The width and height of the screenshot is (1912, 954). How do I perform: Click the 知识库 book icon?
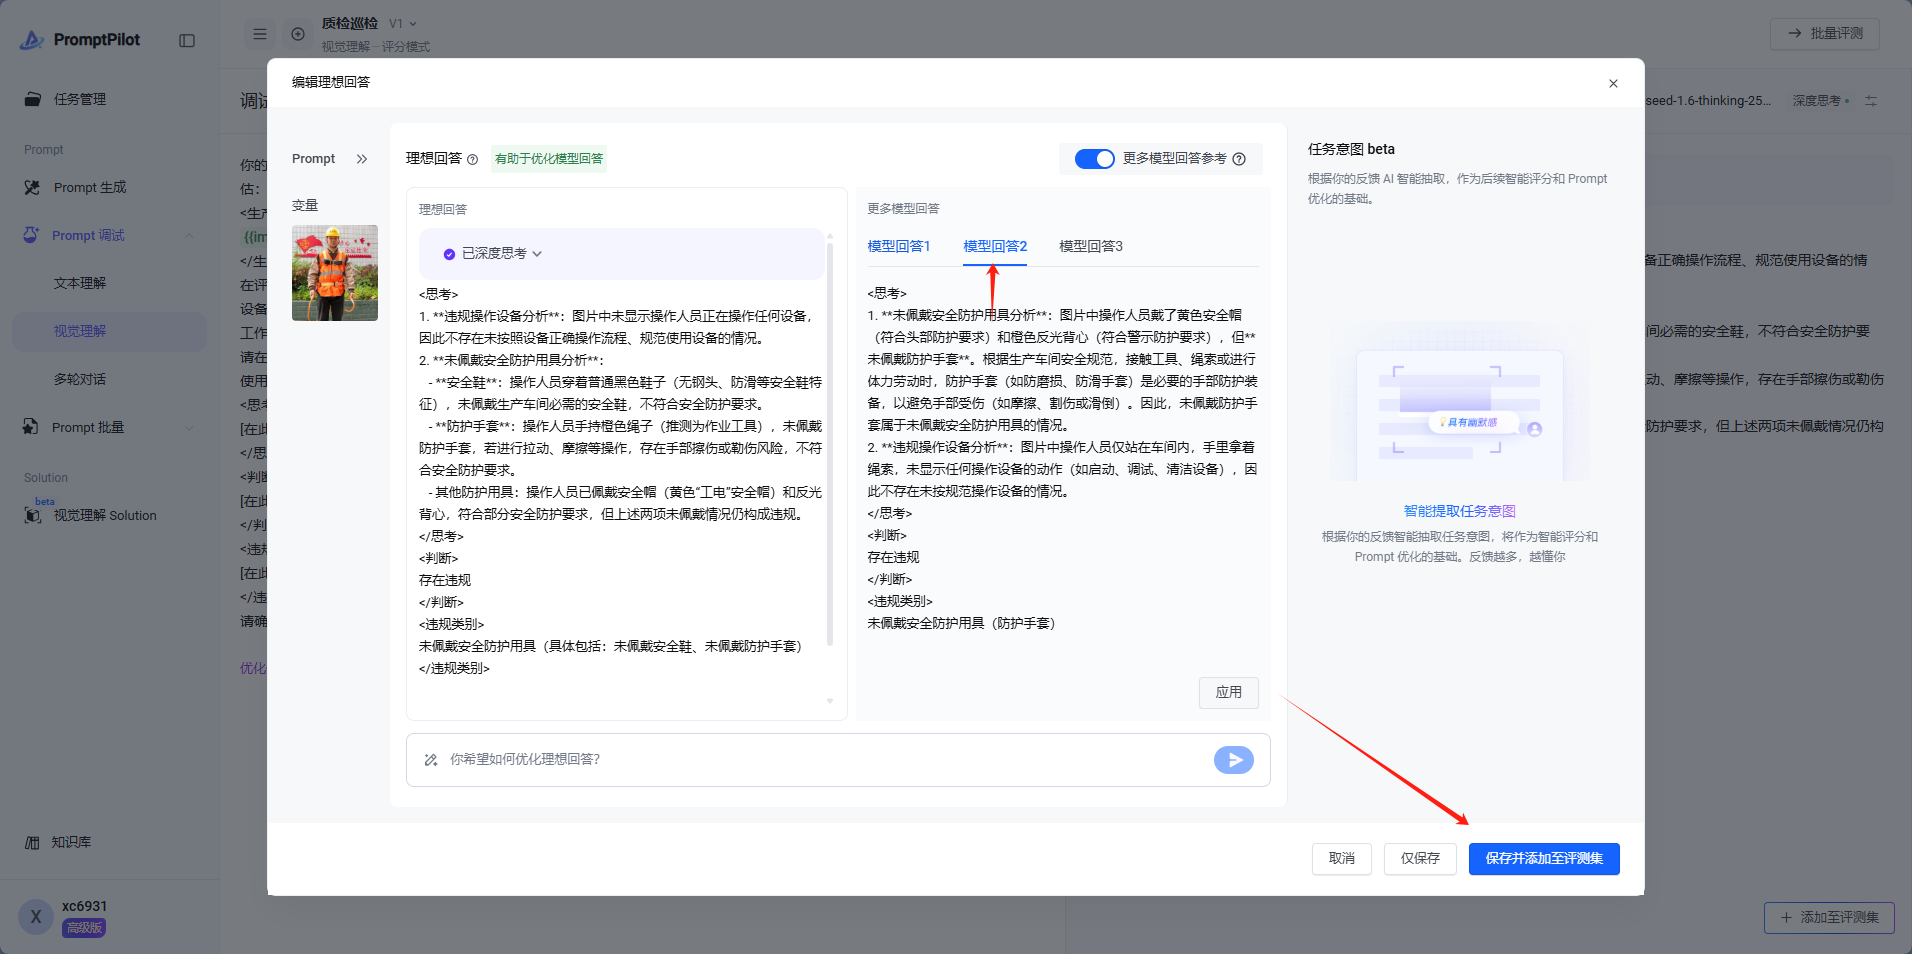coord(32,842)
